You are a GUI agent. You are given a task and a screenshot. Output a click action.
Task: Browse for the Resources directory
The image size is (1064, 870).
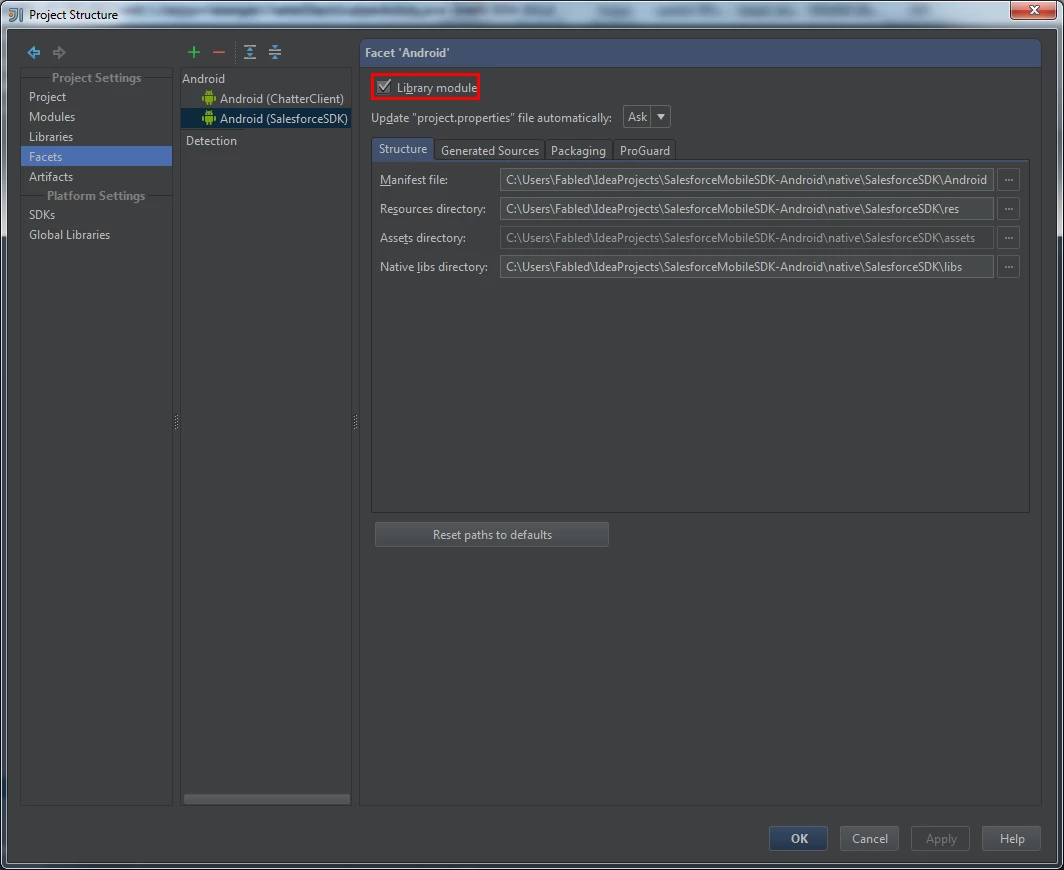1008,209
